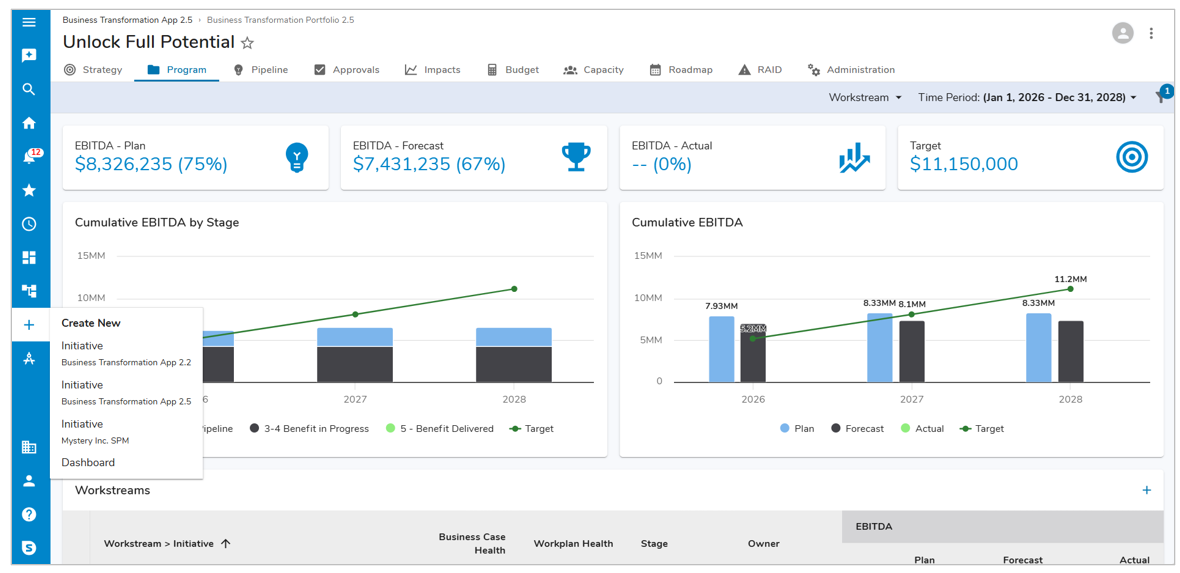This screenshot has height=573, width=1180.
Task: Click the help question mark icon
Action: point(29,514)
